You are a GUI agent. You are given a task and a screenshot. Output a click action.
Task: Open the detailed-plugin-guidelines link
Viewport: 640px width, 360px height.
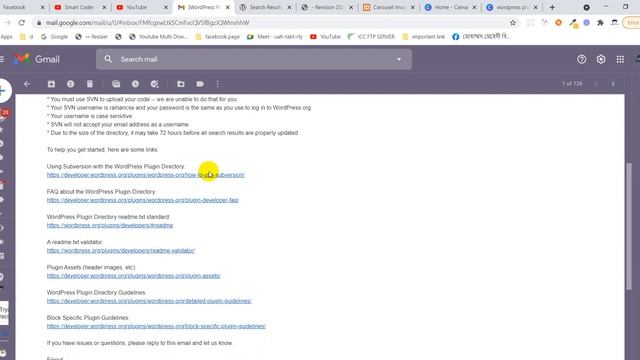[x=149, y=301]
